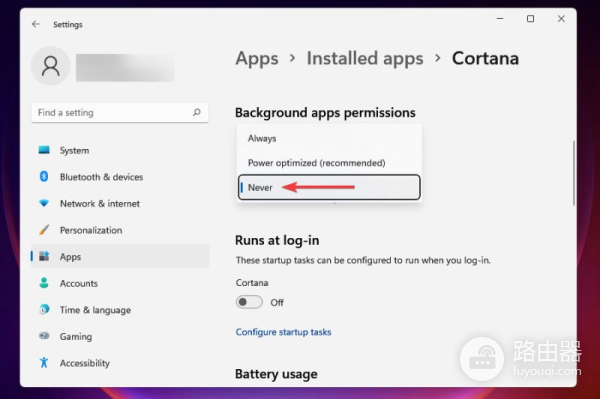The image size is (600, 399).
Task: Minimize the Settings window
Action: coord(500,18)
